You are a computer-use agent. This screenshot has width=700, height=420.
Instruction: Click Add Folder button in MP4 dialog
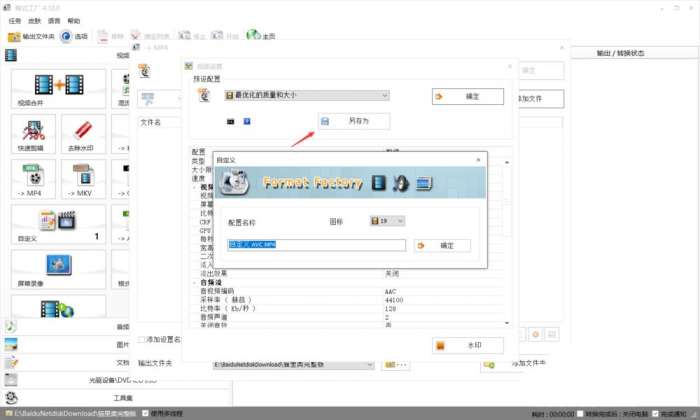coord(516,364)
